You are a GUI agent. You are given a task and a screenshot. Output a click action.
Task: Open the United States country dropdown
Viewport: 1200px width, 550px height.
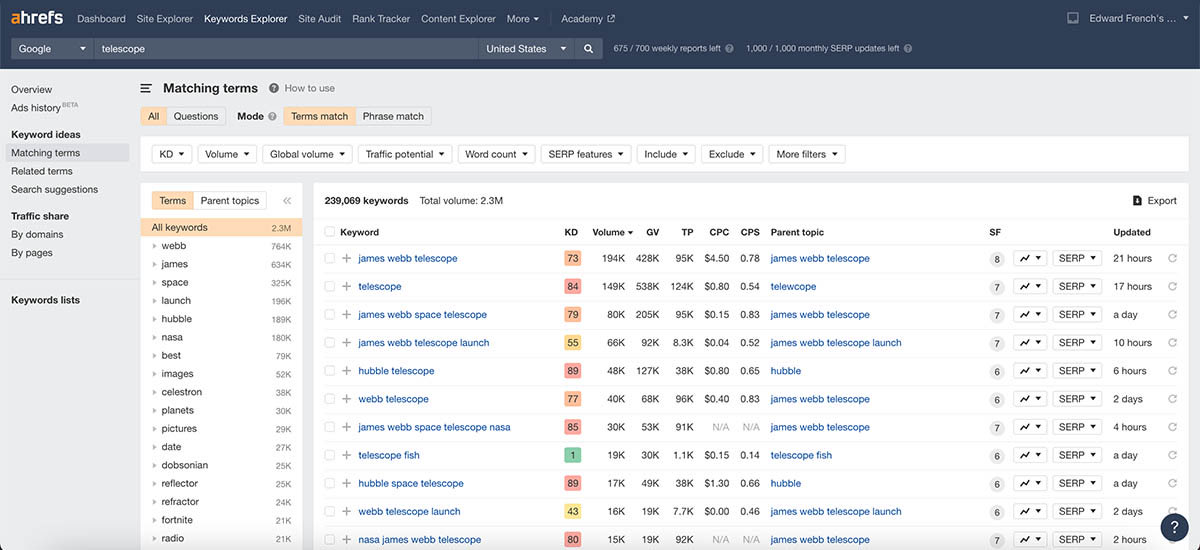pos(526,48)
